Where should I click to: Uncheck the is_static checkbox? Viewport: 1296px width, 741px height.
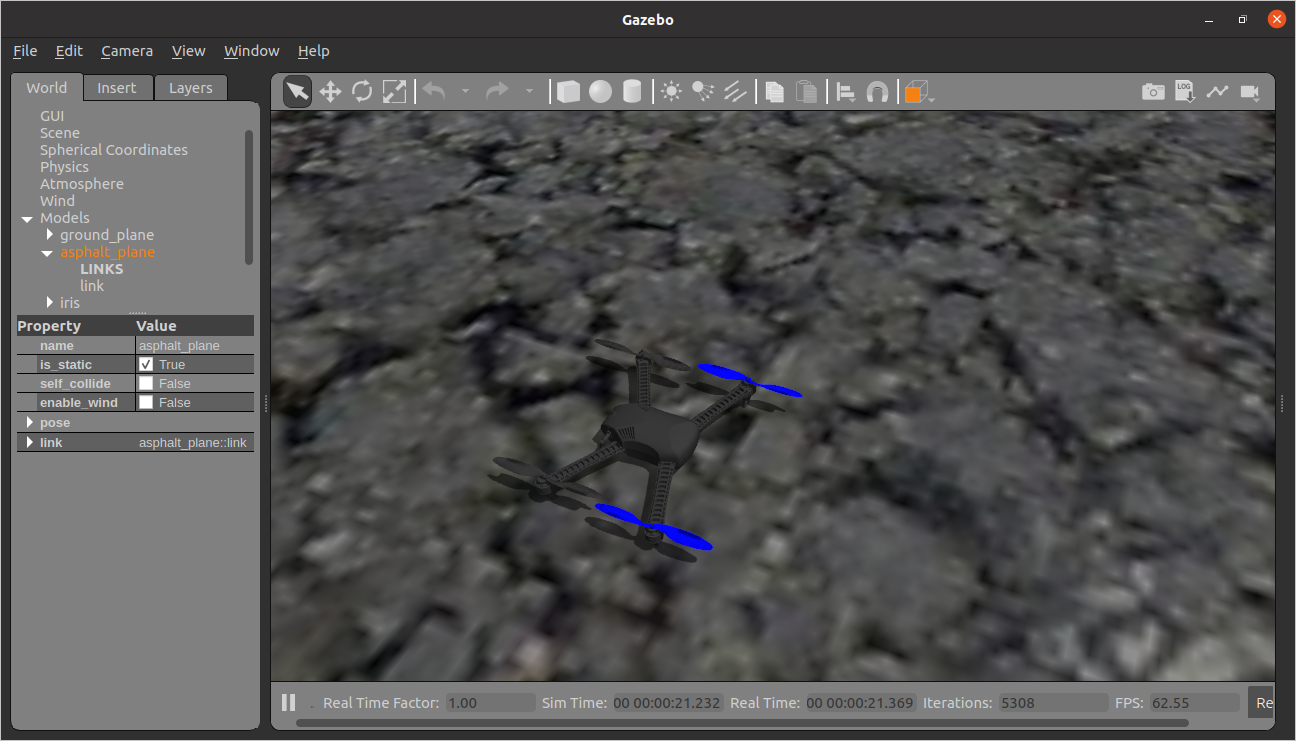point(146,364)
